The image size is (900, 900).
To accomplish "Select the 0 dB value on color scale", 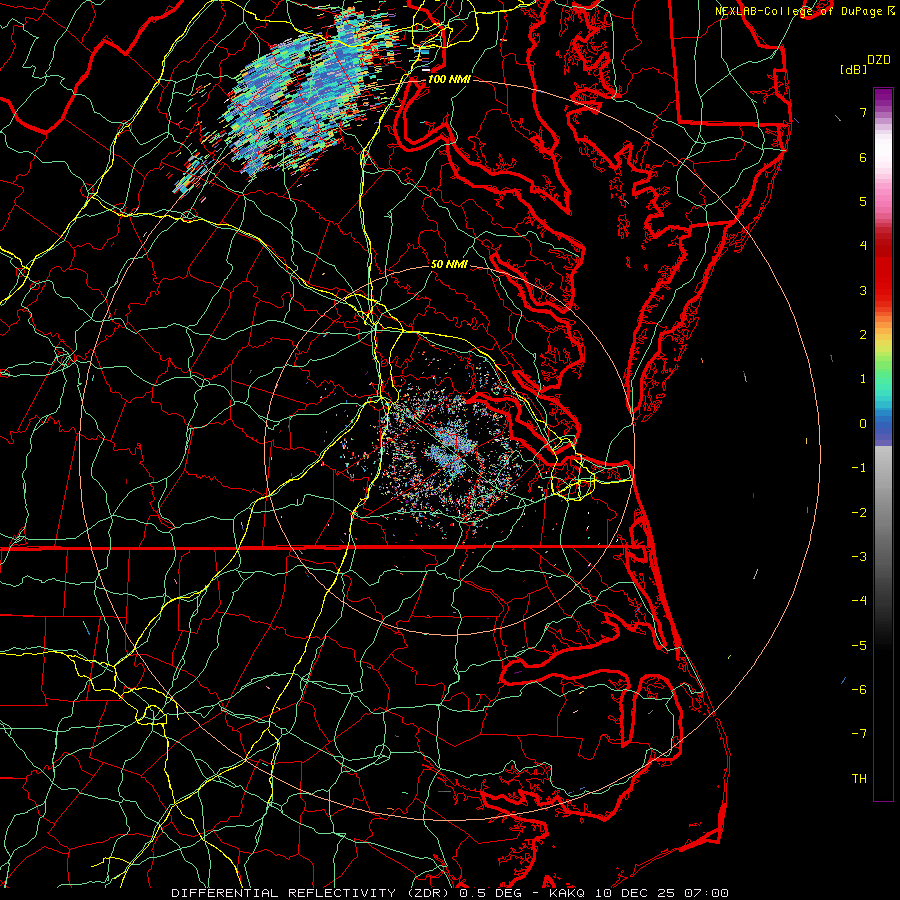I will click(863, 424).
